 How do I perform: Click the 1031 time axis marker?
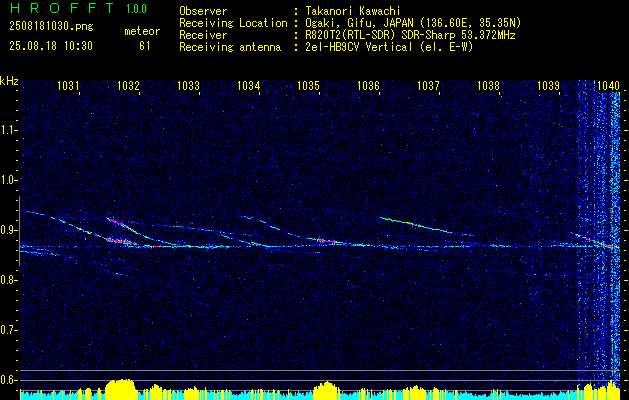click(68, 85)
